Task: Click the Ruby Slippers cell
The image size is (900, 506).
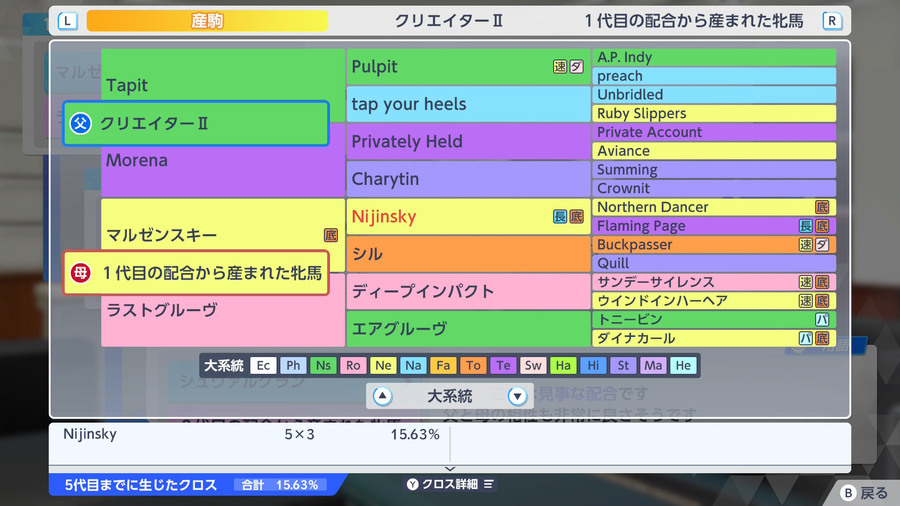Action: [713, 114]
